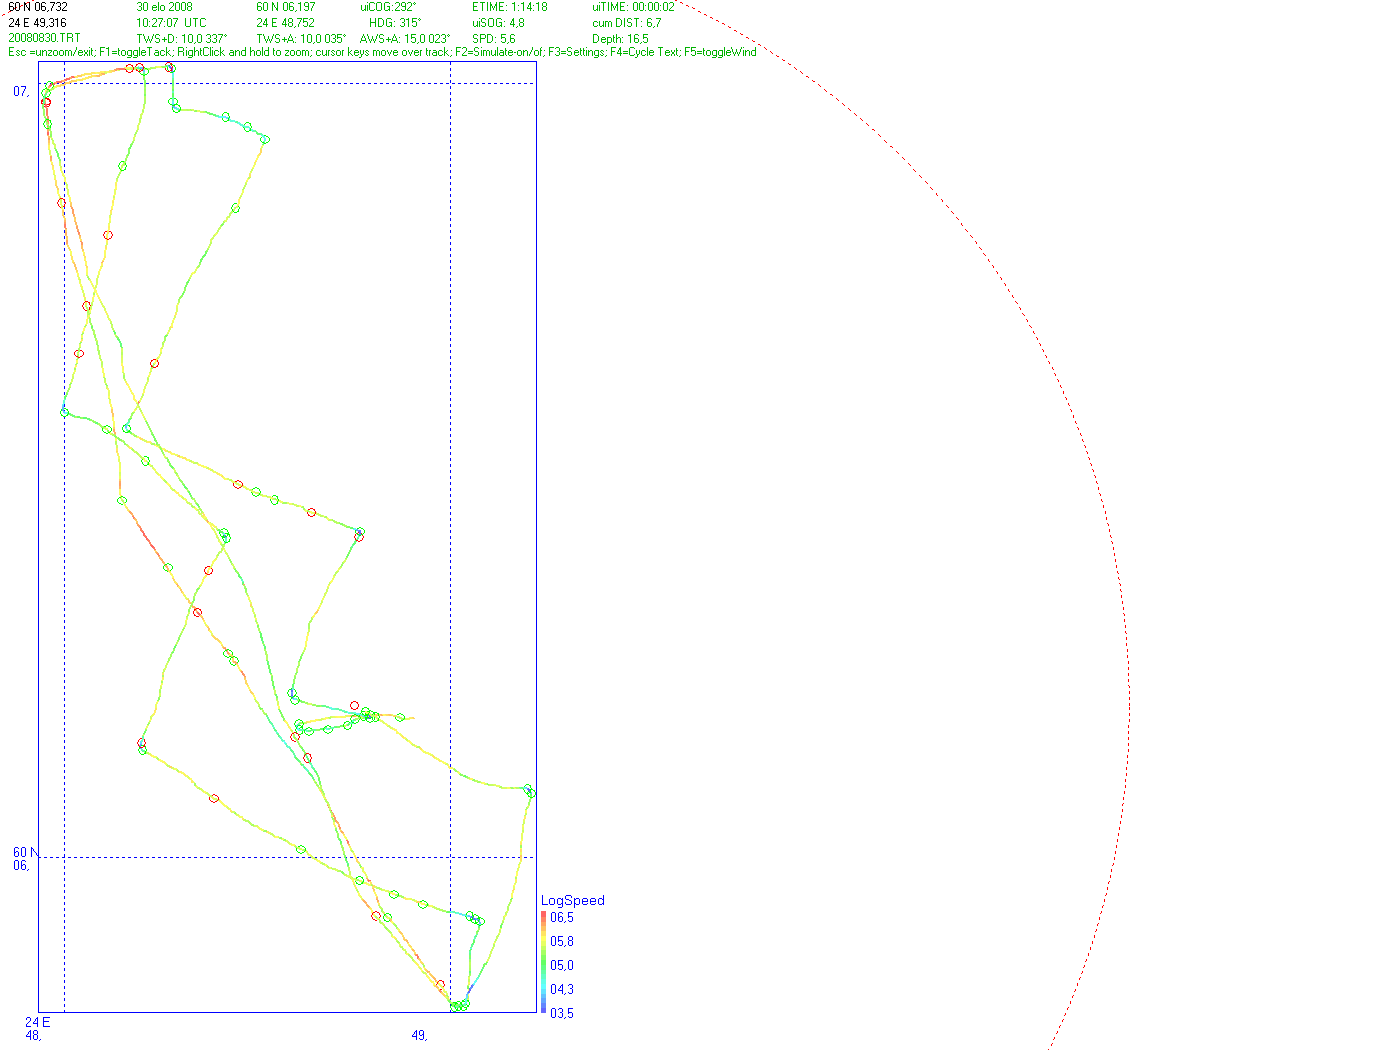Click the 05,0 legend speed label
This screenshot has width=1400, height=1050.
pos(562,965)
